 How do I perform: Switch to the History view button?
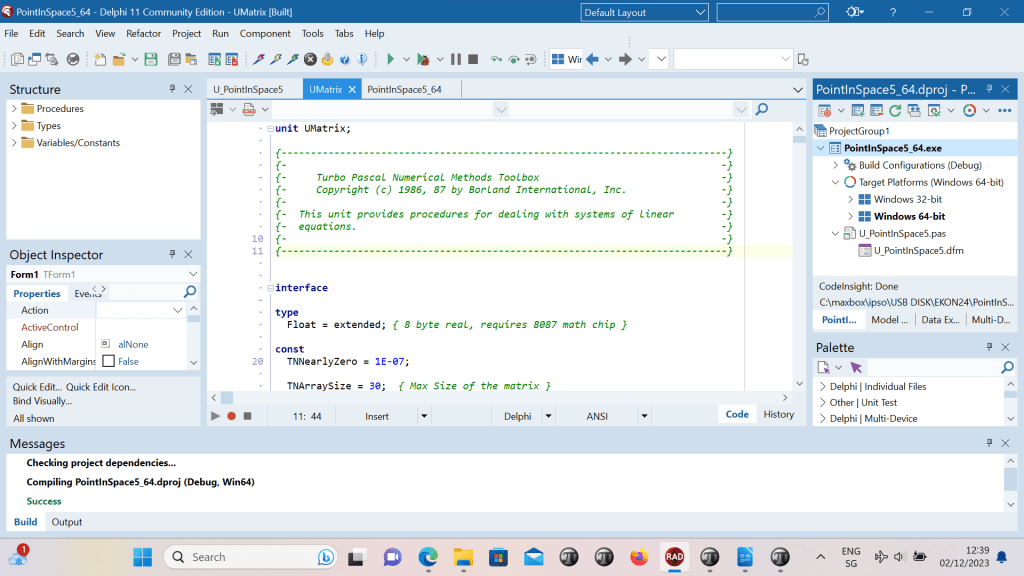(778, 415)
